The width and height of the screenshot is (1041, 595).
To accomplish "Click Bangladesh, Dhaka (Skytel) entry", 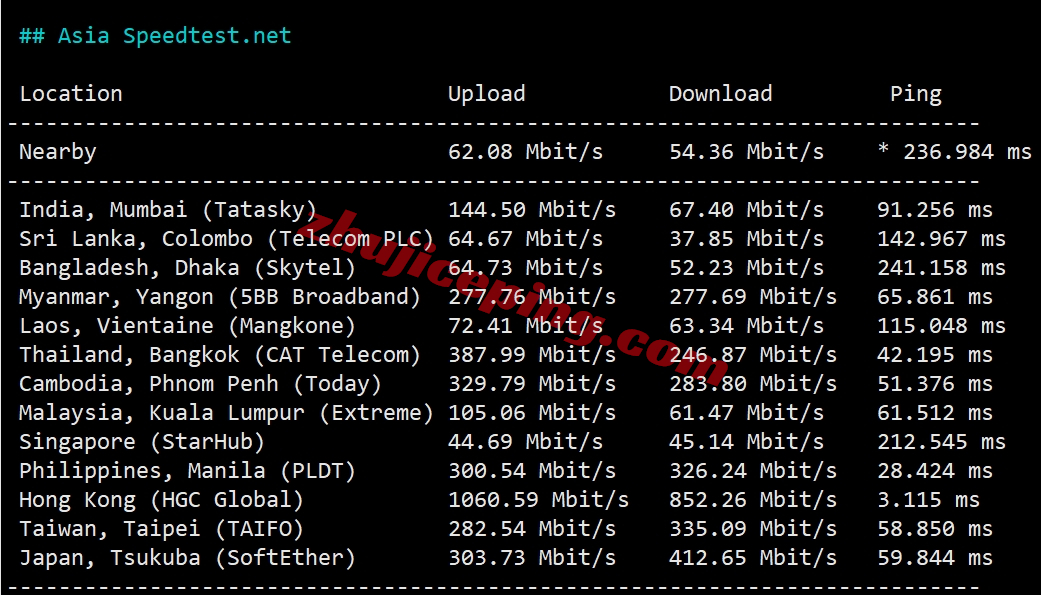I will coord(187,268).
